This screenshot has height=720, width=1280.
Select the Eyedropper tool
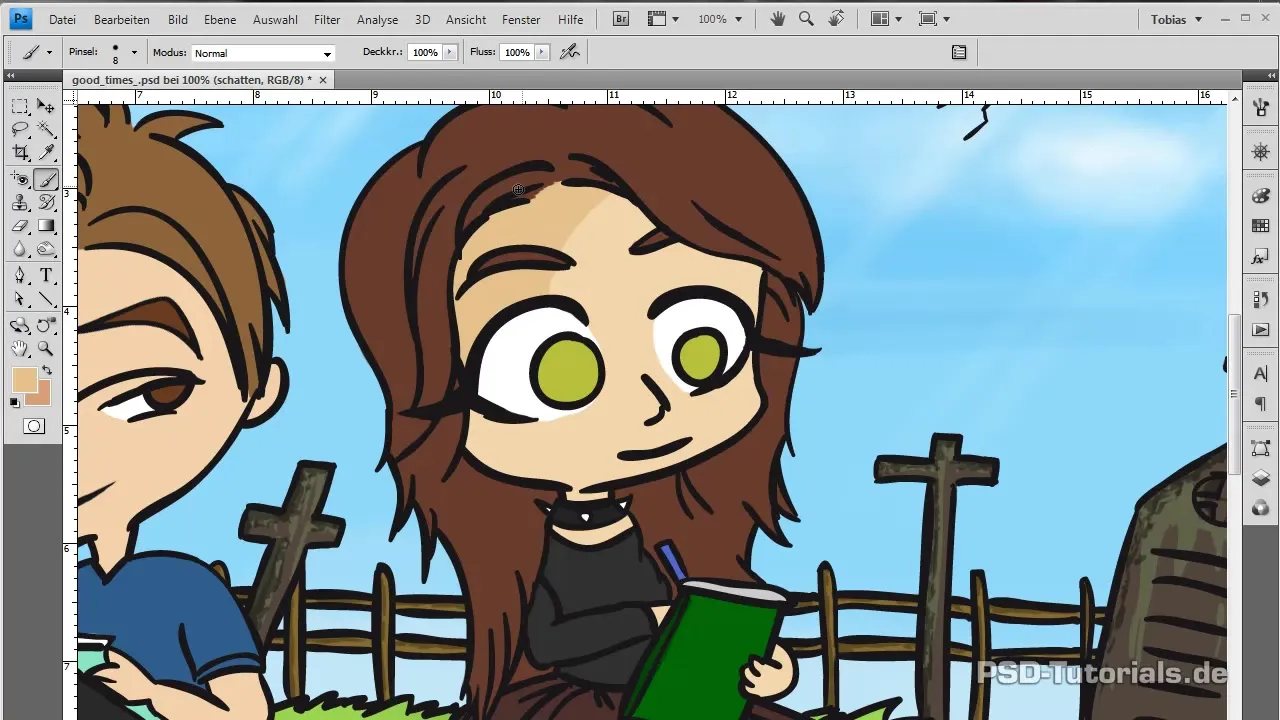(46, 153)
